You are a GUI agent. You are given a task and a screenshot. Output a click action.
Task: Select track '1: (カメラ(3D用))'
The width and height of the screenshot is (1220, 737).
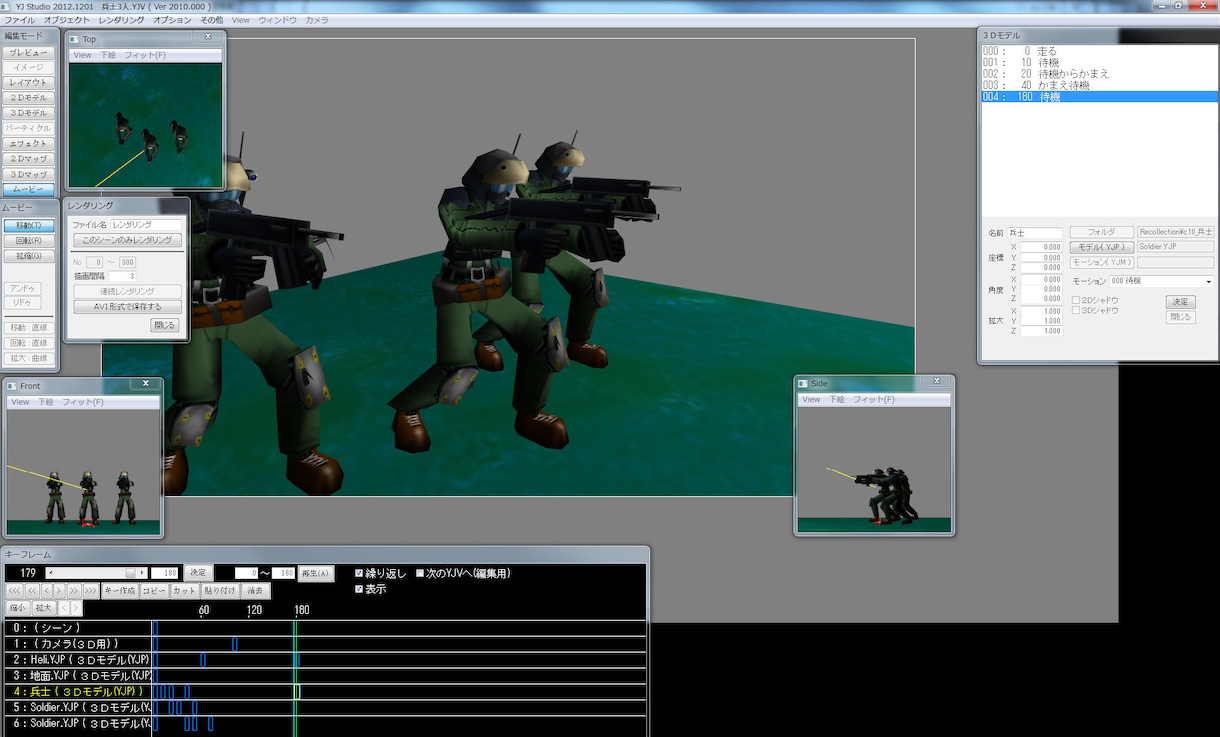click(x=77, y=644)
